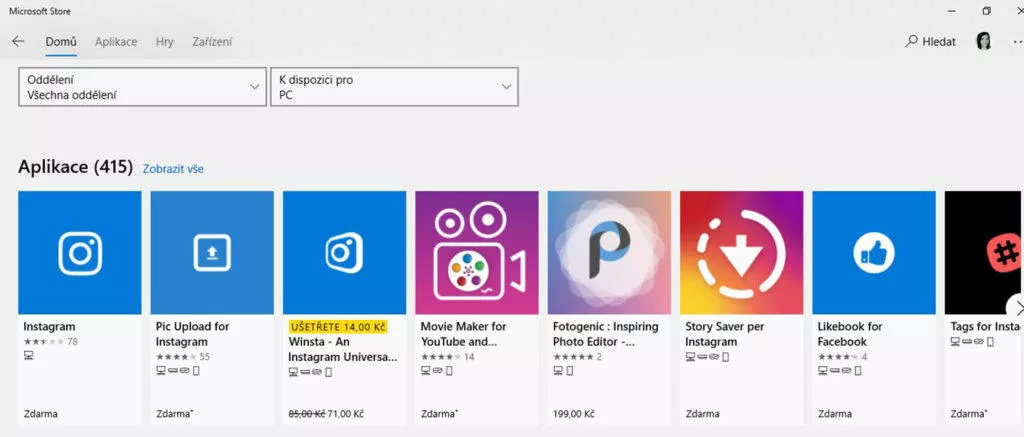Click Story Saver per Instagram title
The width and height of the screenshot is (1024, 437).
727,334
